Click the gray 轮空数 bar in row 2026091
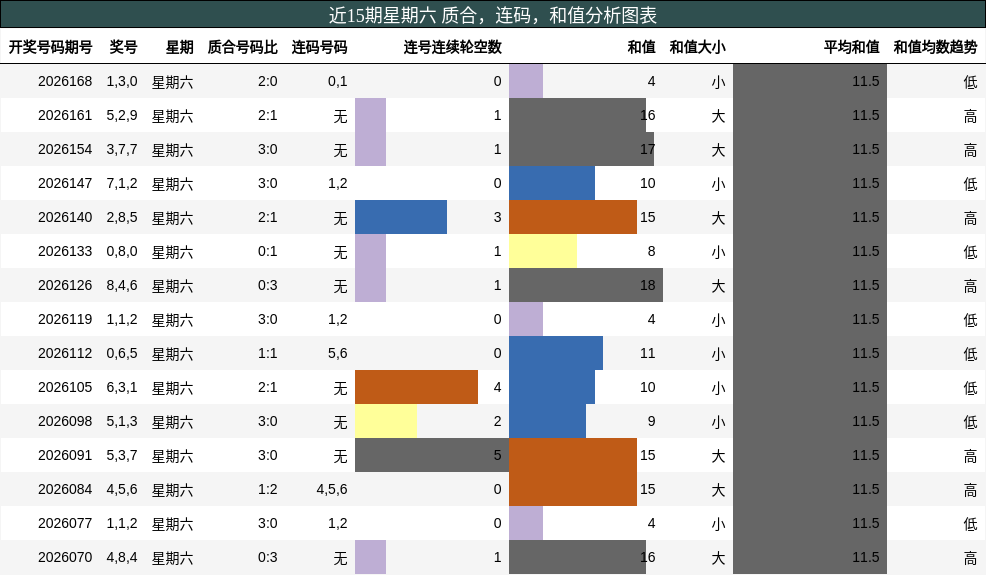The image size is (986, 575). pyautogui.click(x=431, y=455)
